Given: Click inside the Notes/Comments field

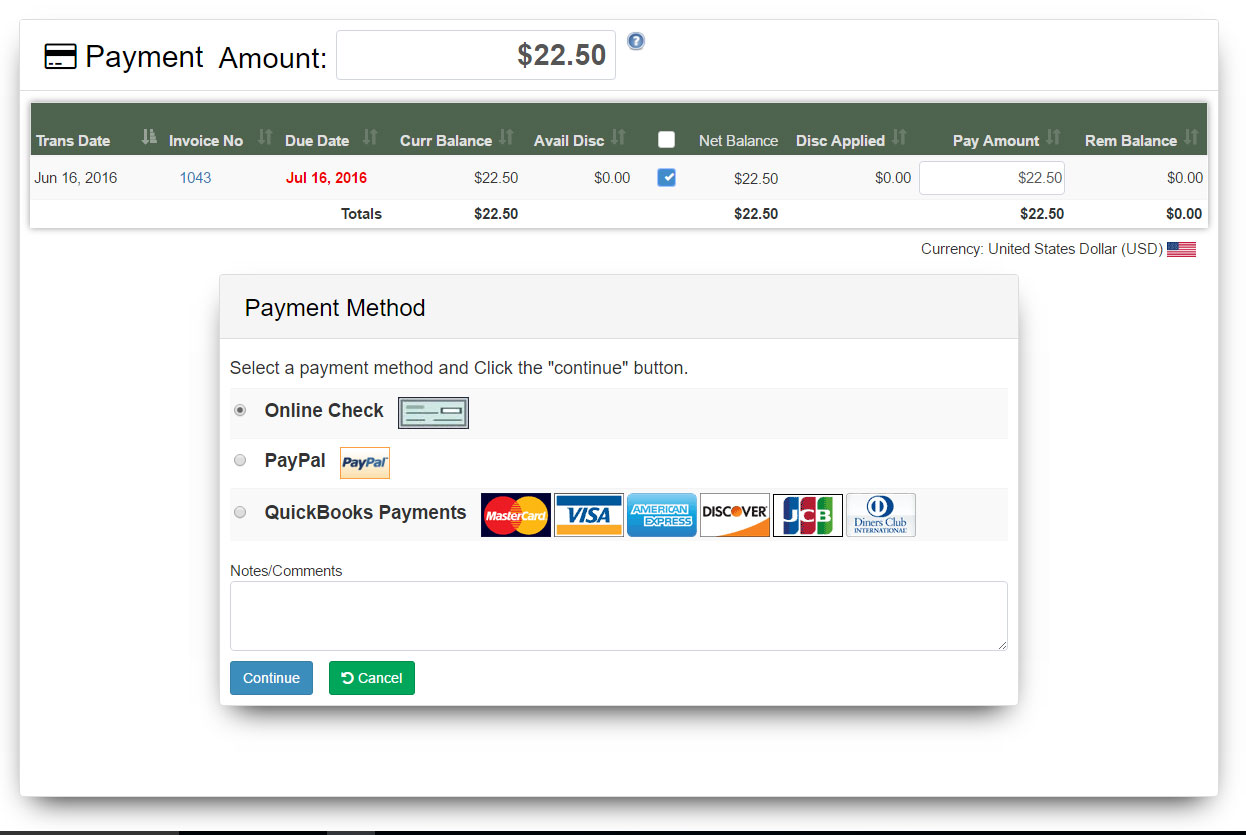Looking at the screenshot, I should pyautogui.click(x=618, y=615).
